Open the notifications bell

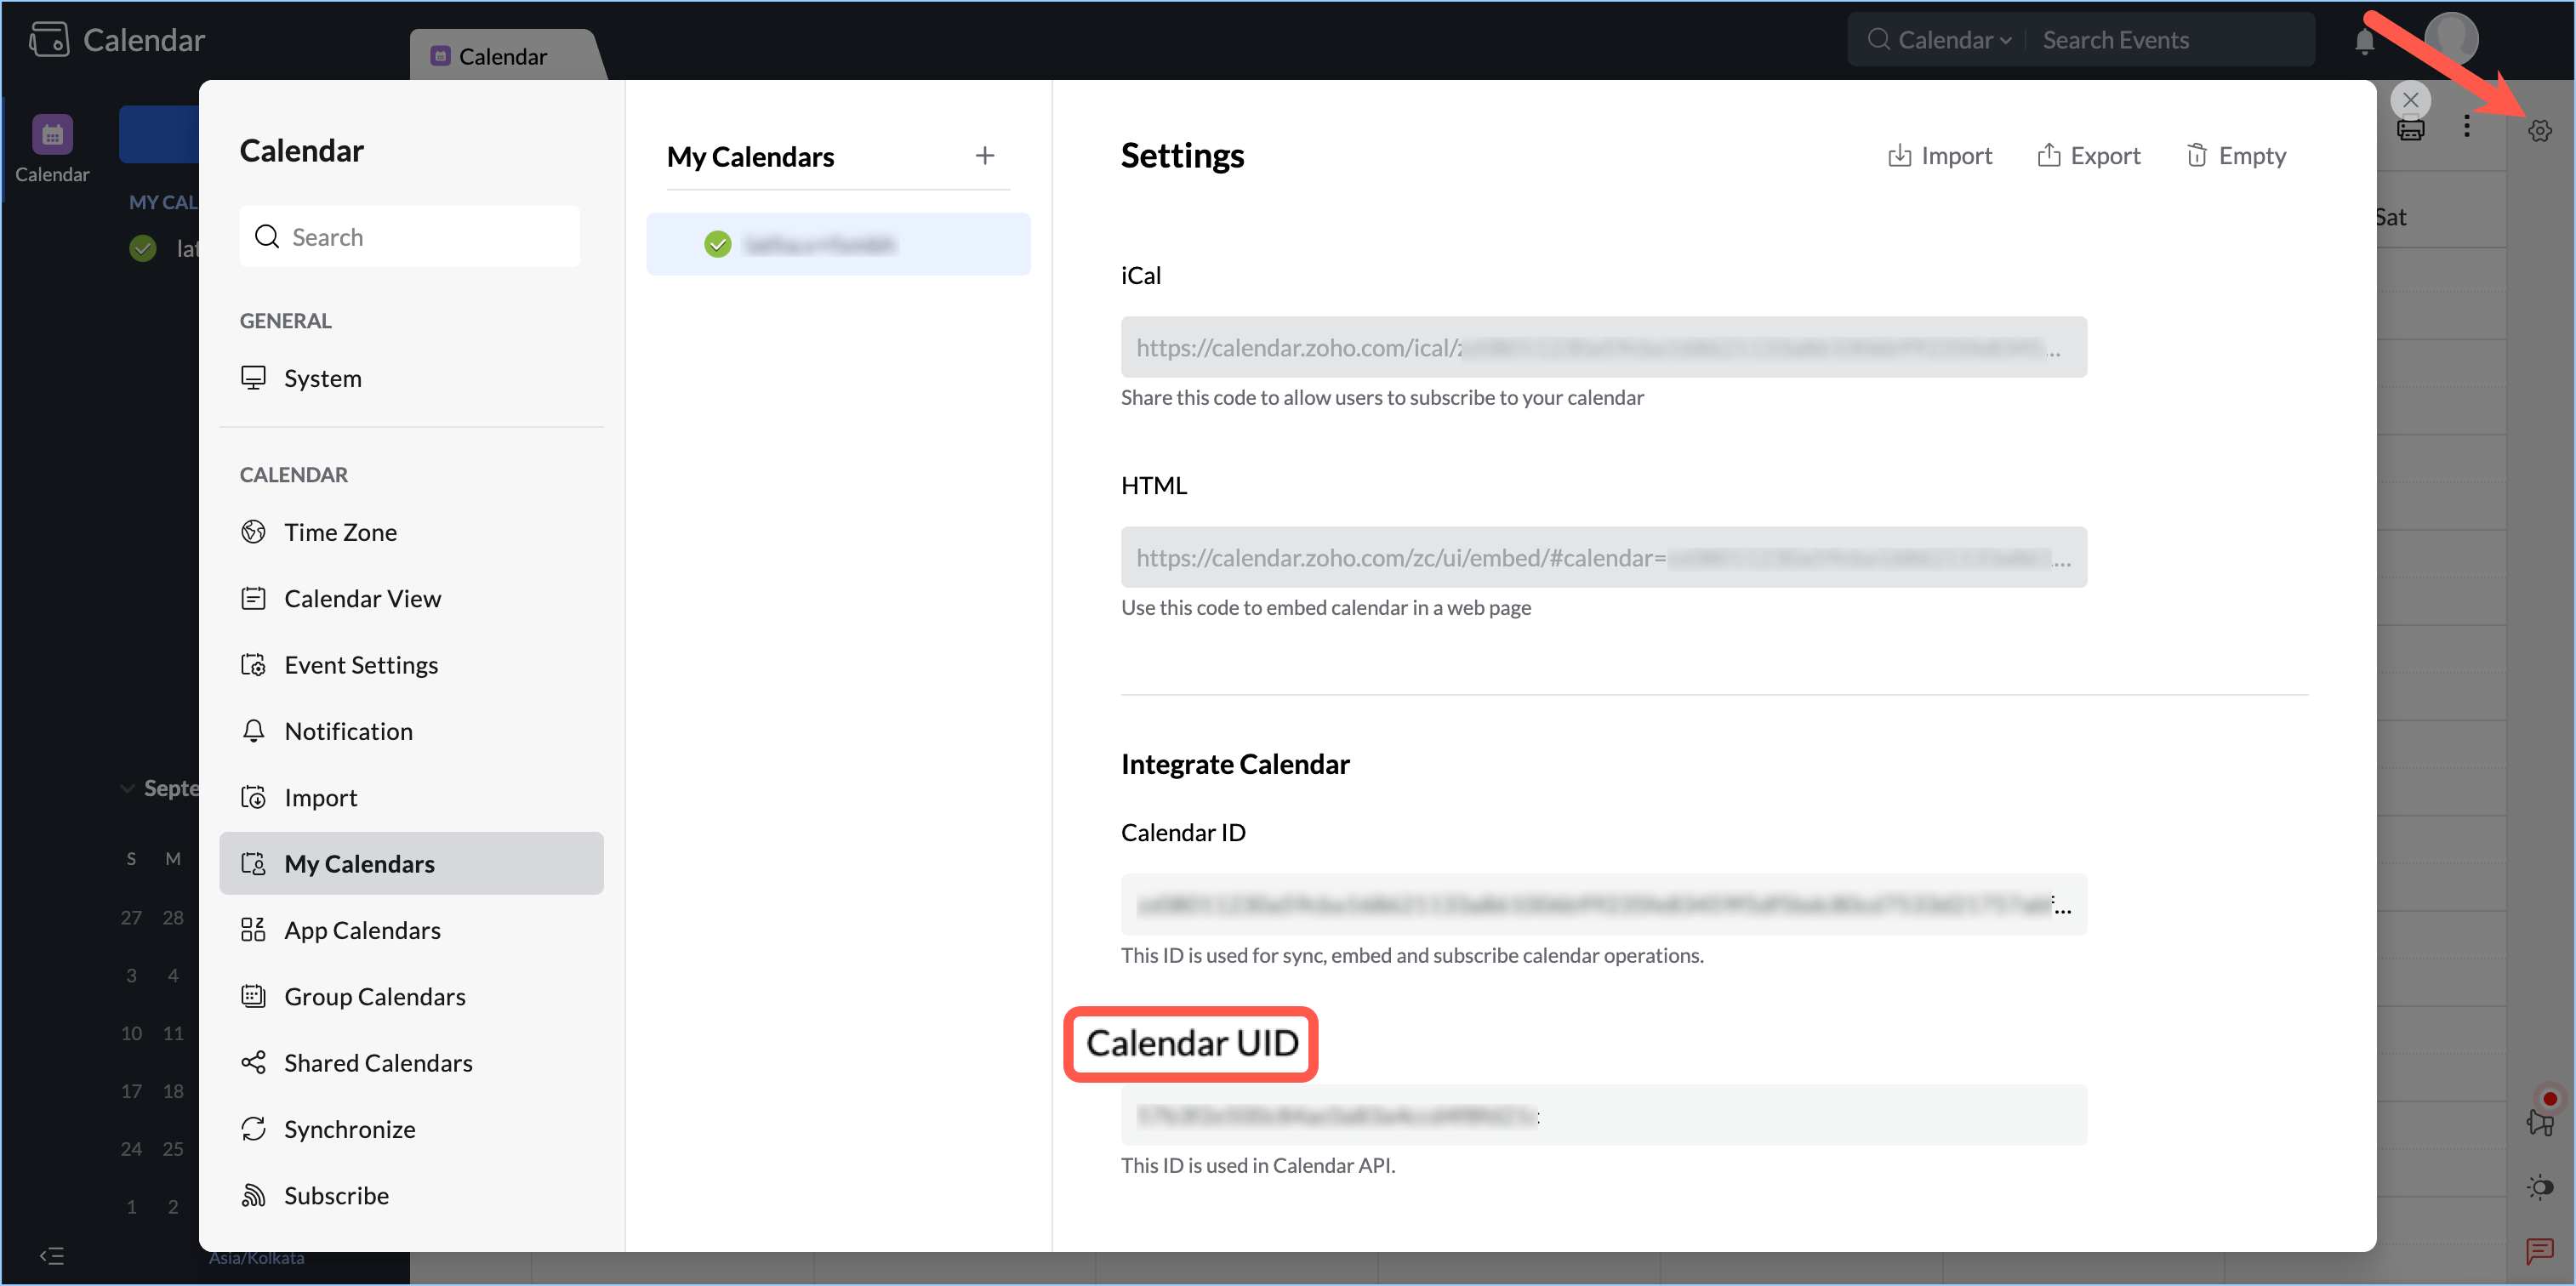[x=2364, y=41]
